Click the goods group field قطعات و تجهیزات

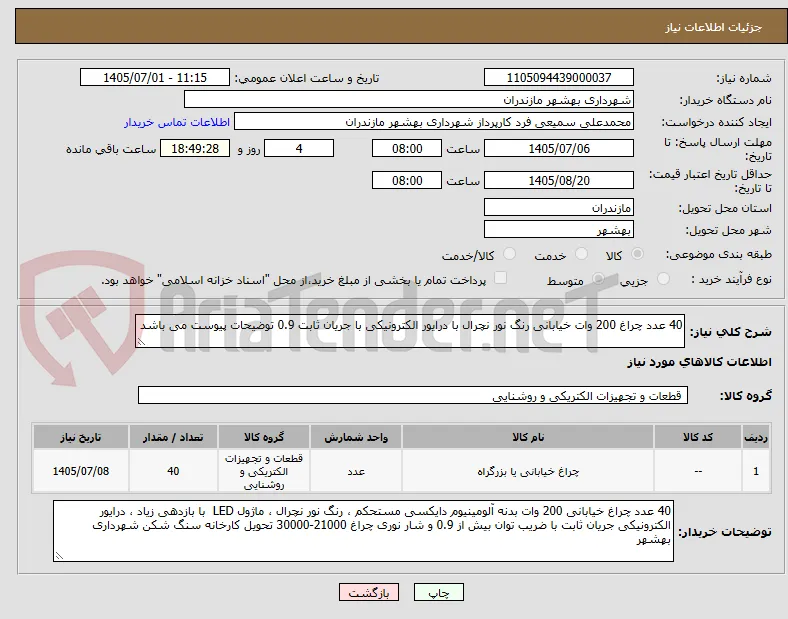point(413,395)
